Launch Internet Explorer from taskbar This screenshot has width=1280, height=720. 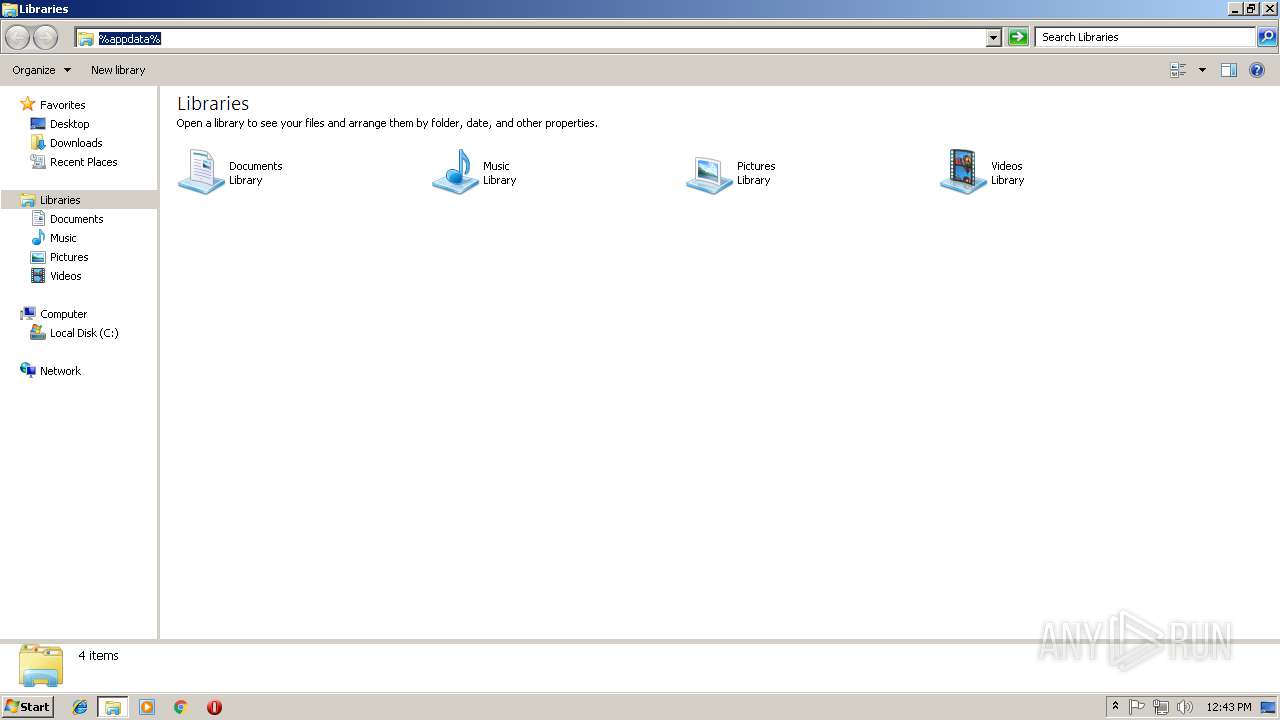click(80, 707)
